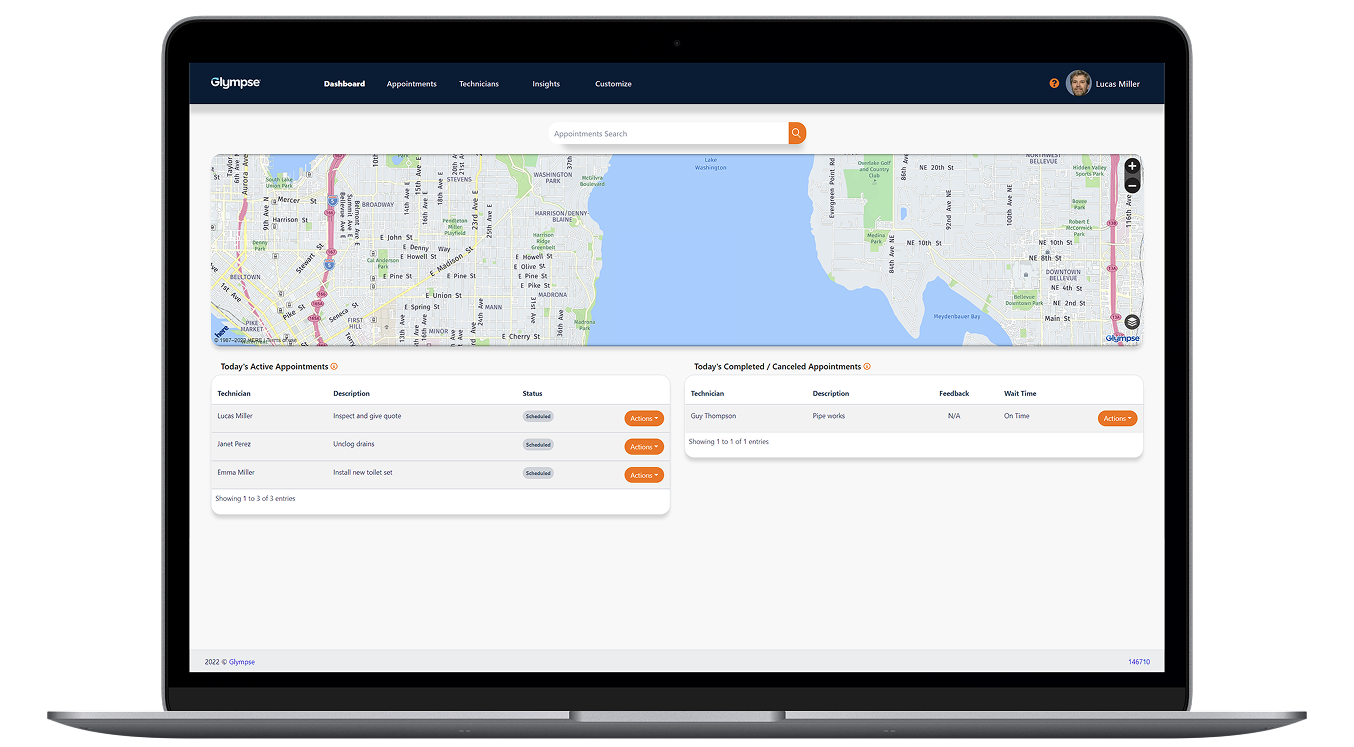Click the Glympse link in the footer
Viewport: 1354px width, 747px height.
tap(242, 662)
